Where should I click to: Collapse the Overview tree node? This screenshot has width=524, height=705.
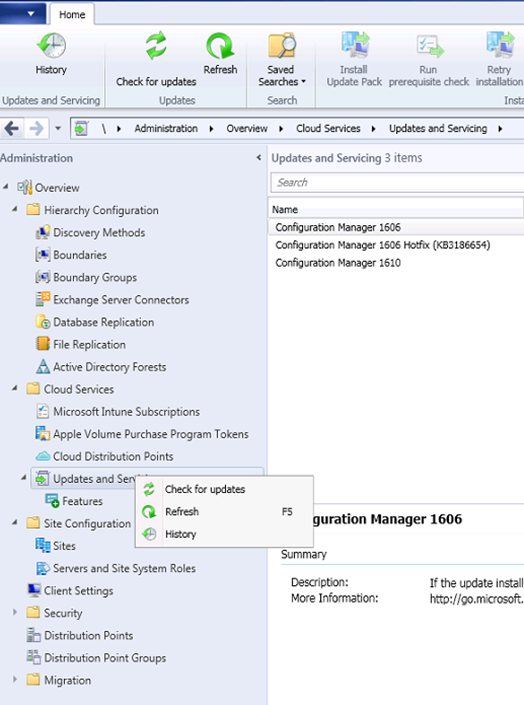pos(5,186)
